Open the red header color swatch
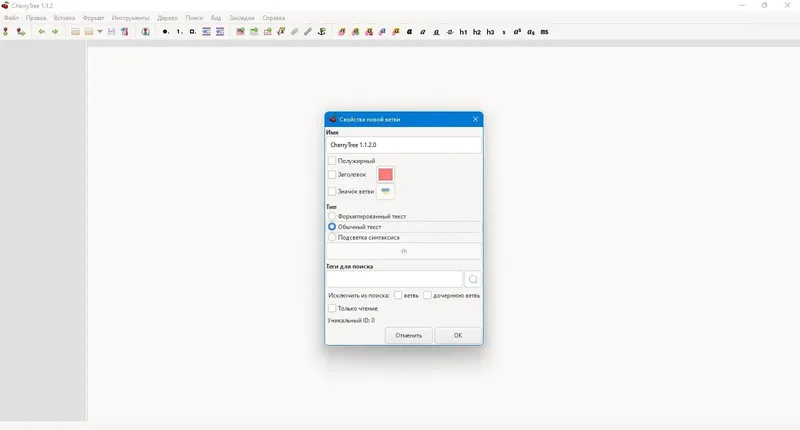 coord(385,174)
